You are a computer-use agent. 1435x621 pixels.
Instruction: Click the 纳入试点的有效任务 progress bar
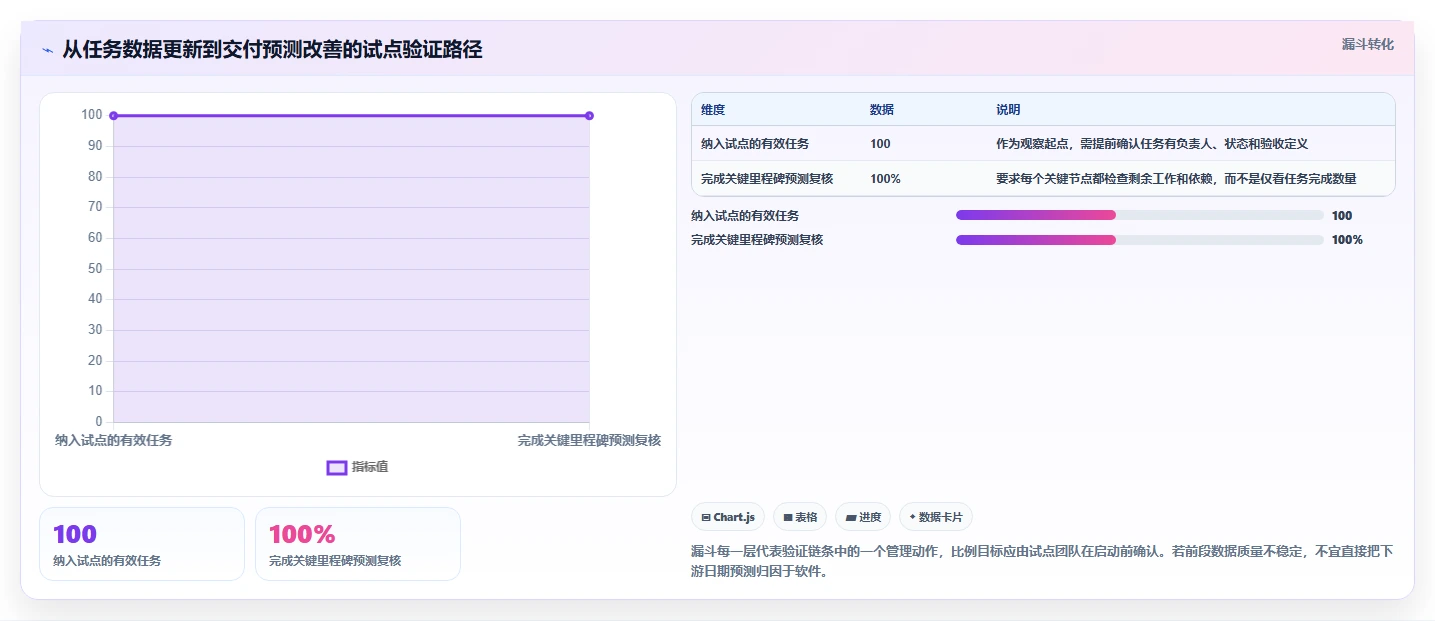coord(1140,215)
